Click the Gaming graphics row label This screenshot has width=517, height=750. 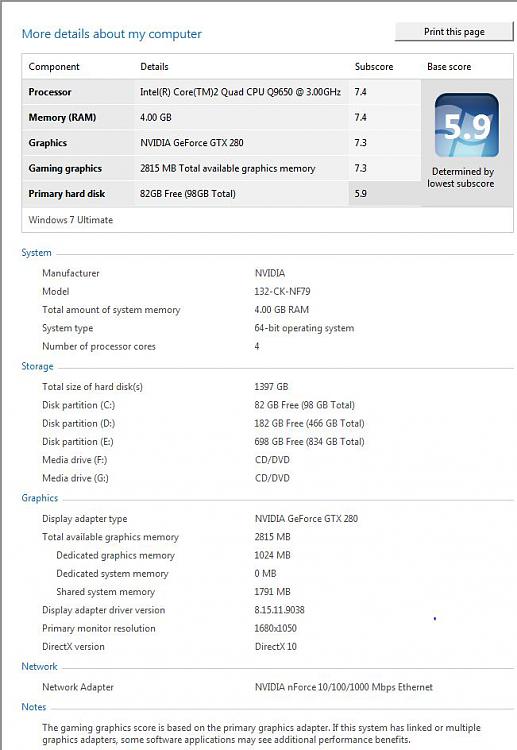(65, 168)
